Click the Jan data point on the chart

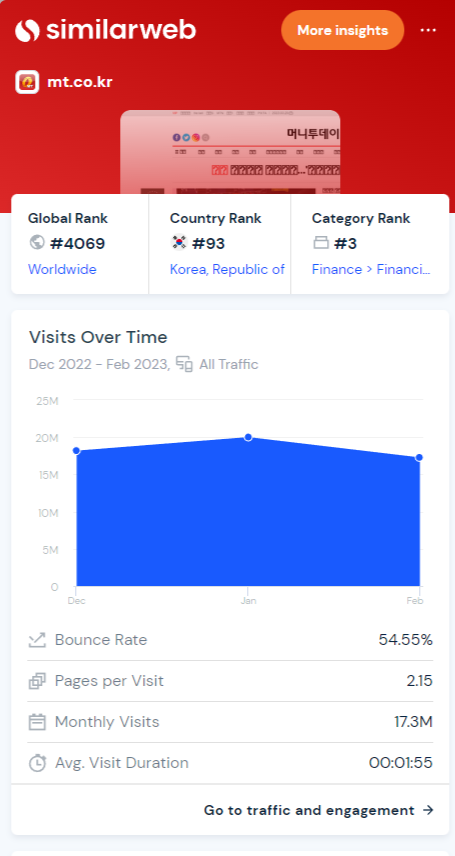pyautogui.click(x=248, y=437)
